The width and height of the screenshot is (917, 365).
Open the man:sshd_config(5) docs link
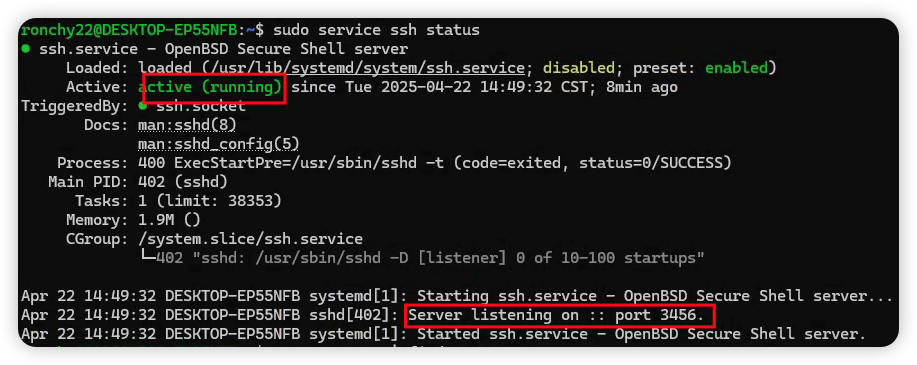click(x=219, y=144)
